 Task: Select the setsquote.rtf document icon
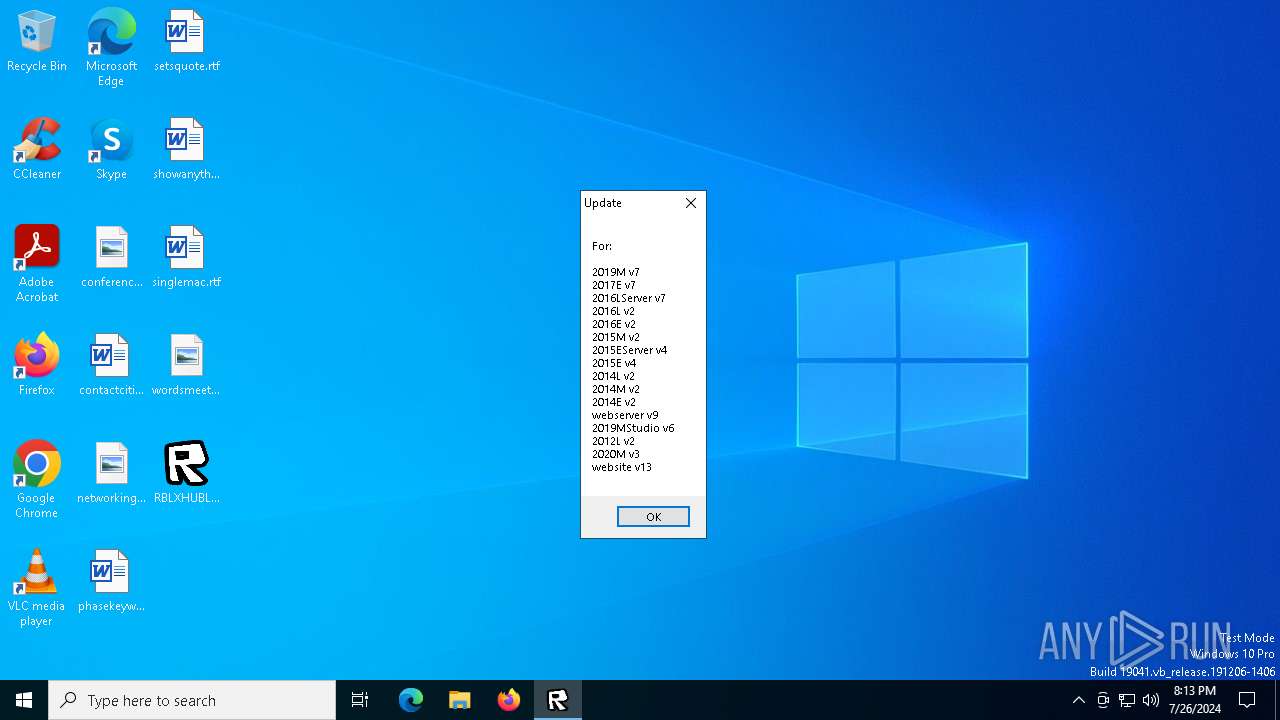pos(186,41)
